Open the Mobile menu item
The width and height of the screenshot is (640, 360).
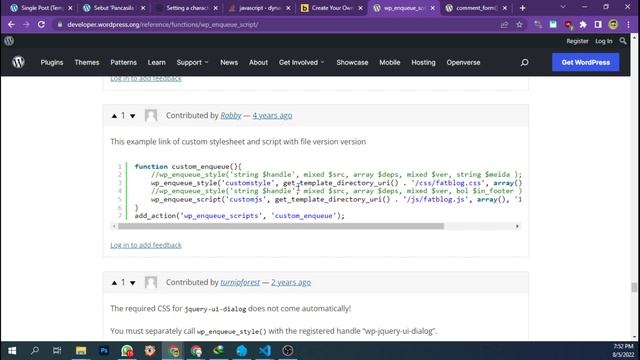(390, 62)
